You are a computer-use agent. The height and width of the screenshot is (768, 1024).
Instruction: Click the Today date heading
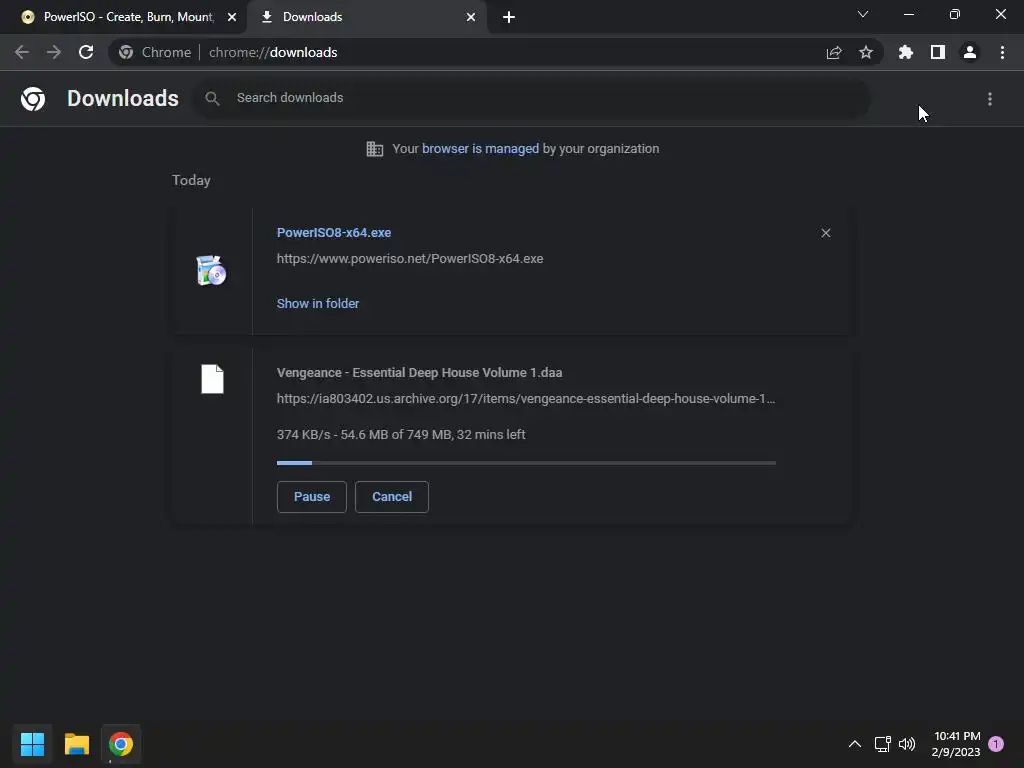tap(191, 180)
